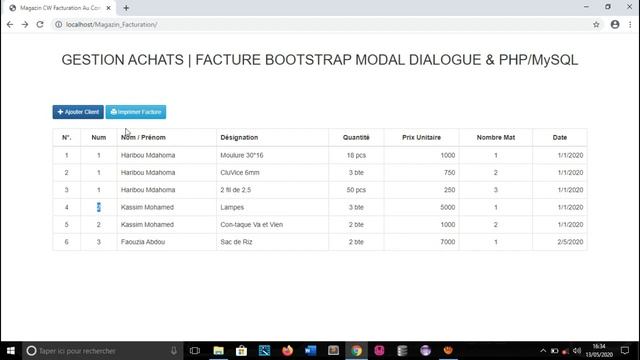Open the notification center icon

(625, 351)
